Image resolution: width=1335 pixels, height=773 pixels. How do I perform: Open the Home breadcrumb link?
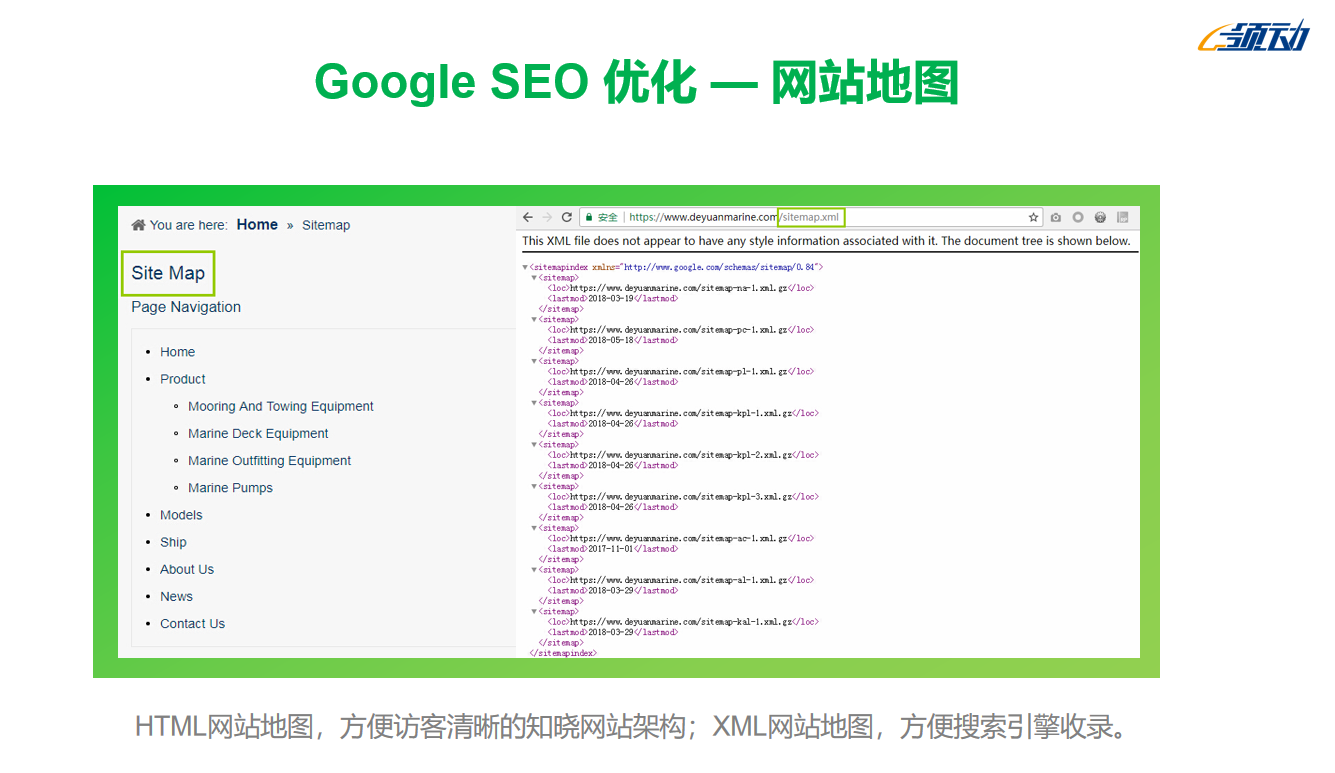pyautogui.click(x=257, y=225)
